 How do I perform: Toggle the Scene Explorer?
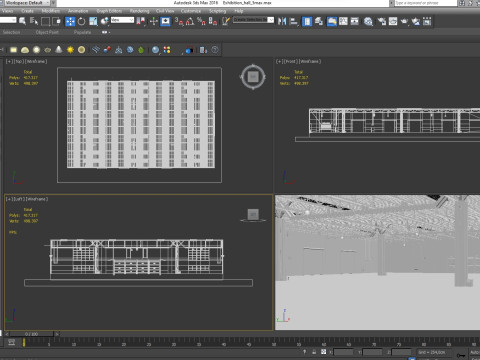click(307, 21)
